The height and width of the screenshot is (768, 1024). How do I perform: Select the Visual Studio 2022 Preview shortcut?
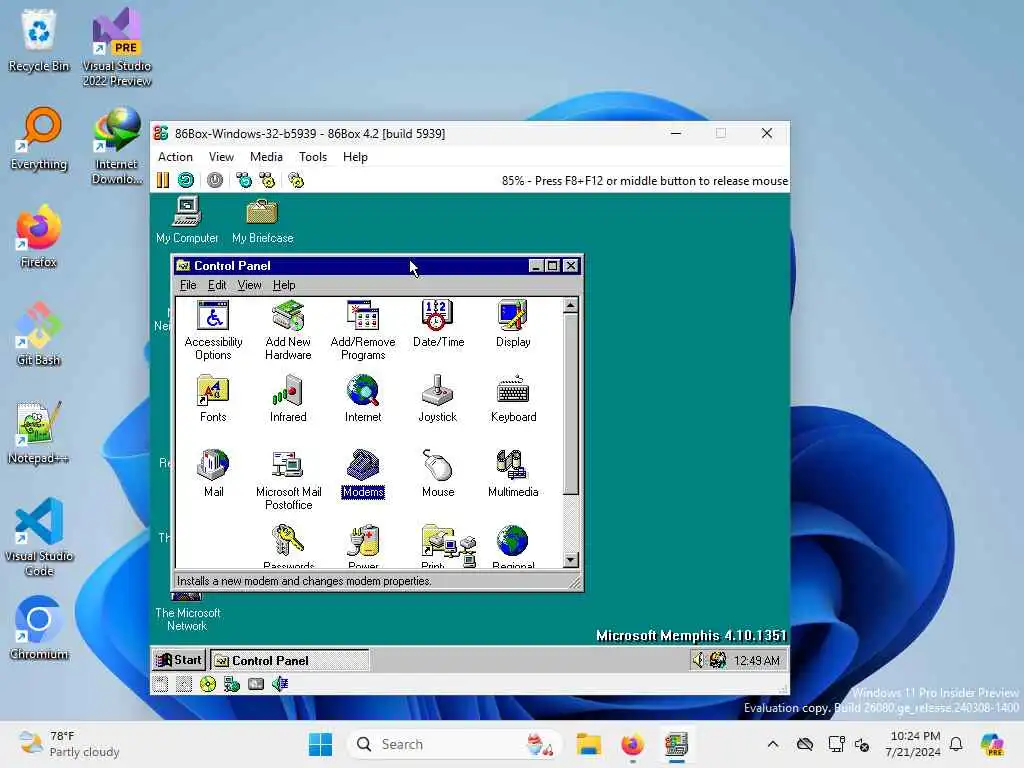(x=117, y=47)
